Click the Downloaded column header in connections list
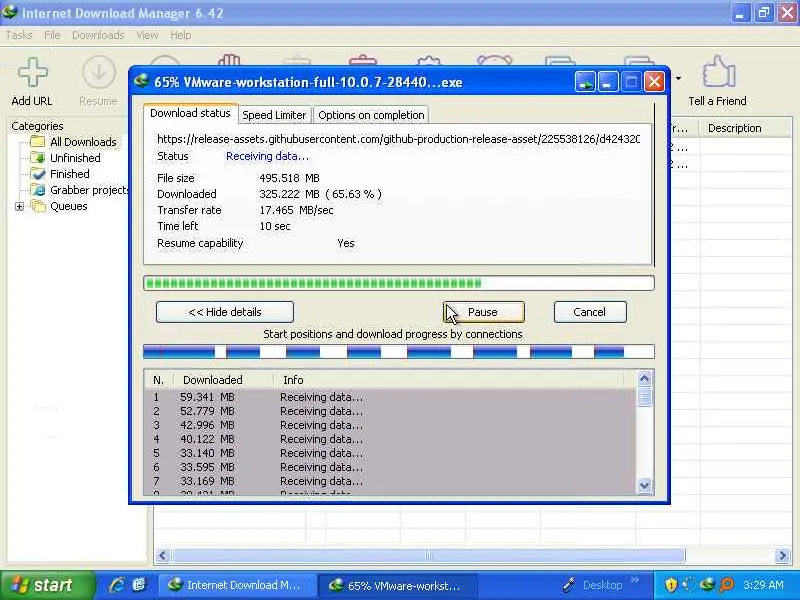Viewport: 800px width, 600px height. pos(222,380)
